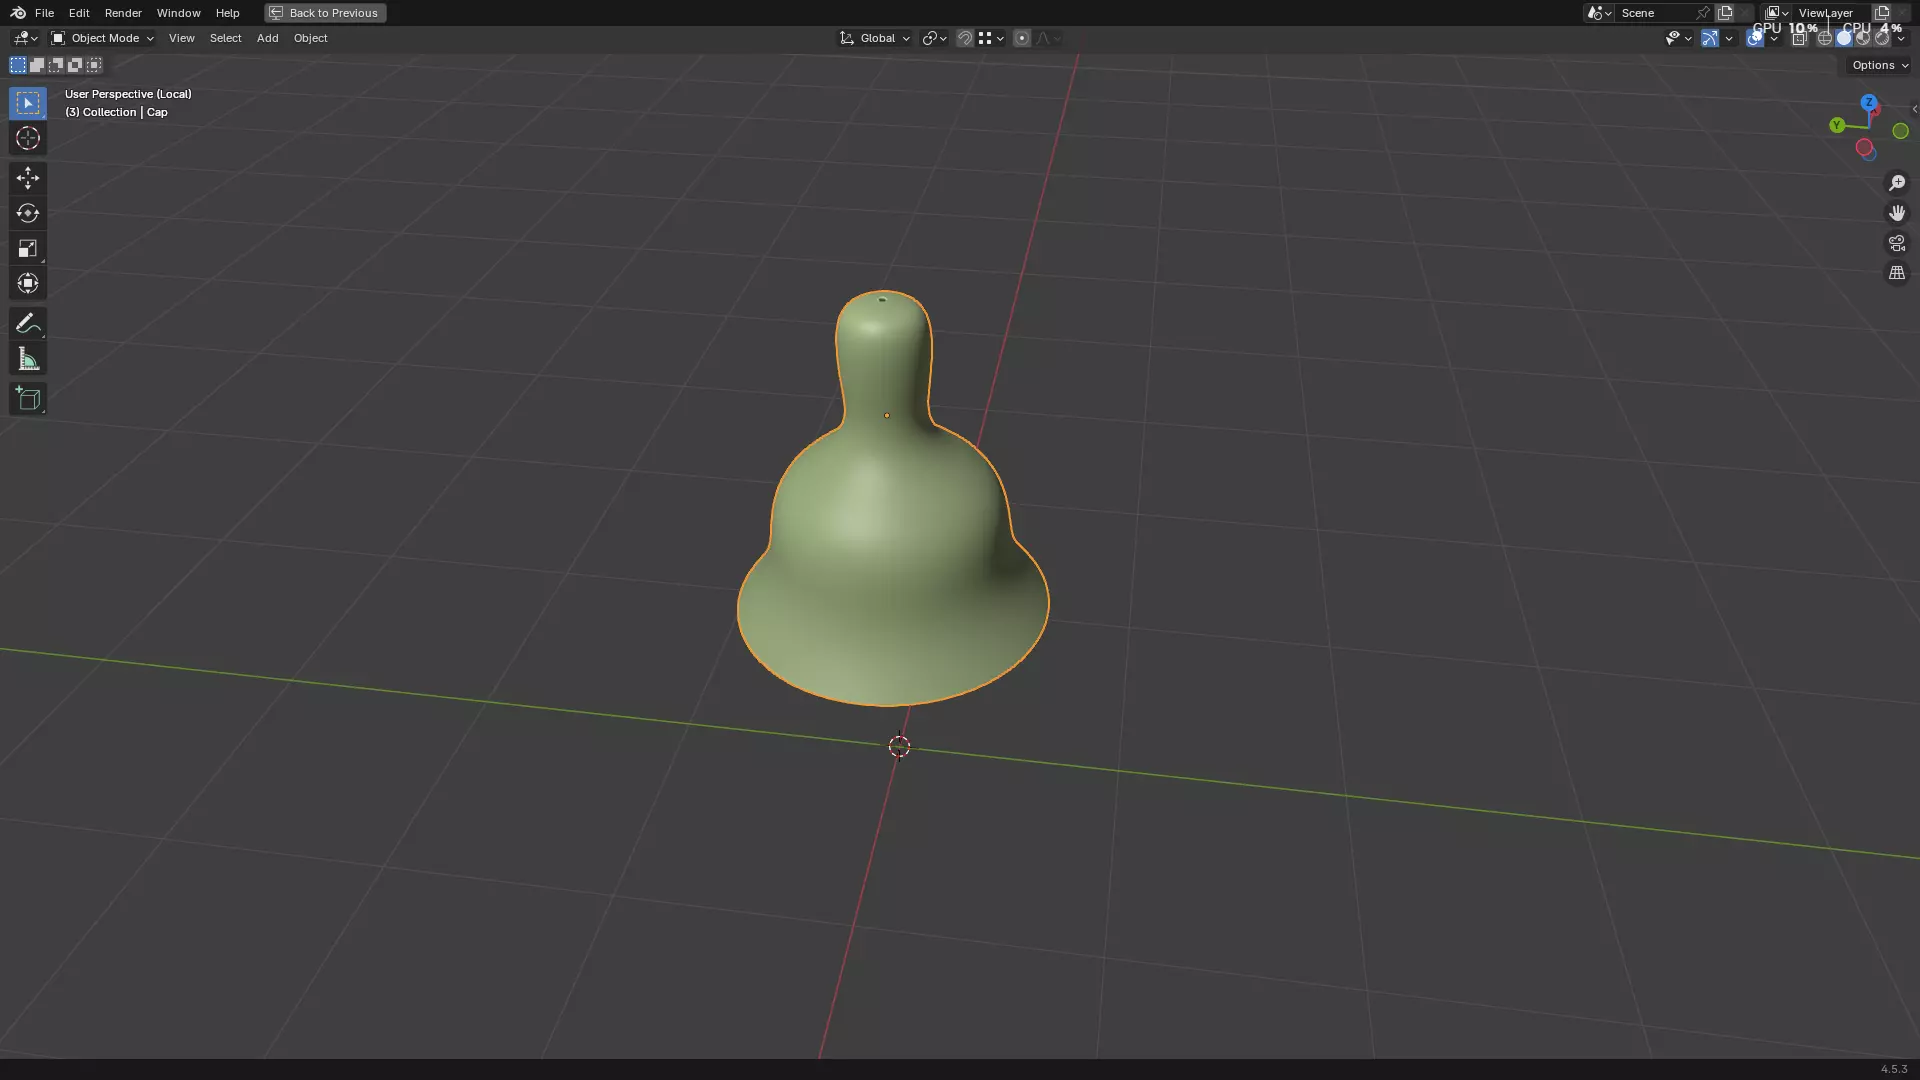Set selection mode to Extend
The width and height of the screenshot is (1920, 1080).
click(x=37, y=65)
